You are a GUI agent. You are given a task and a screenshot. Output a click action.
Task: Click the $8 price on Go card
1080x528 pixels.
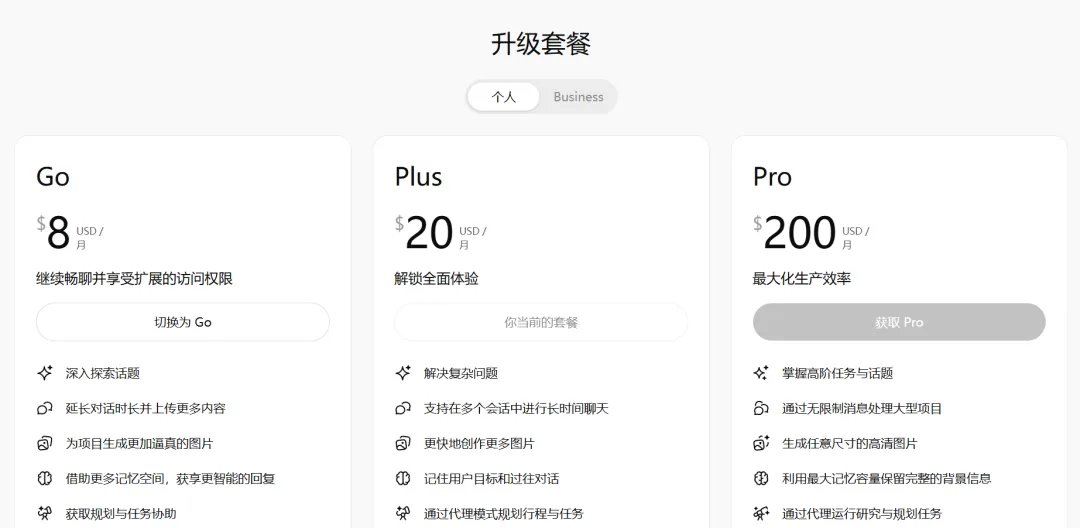tap(54, 233)
